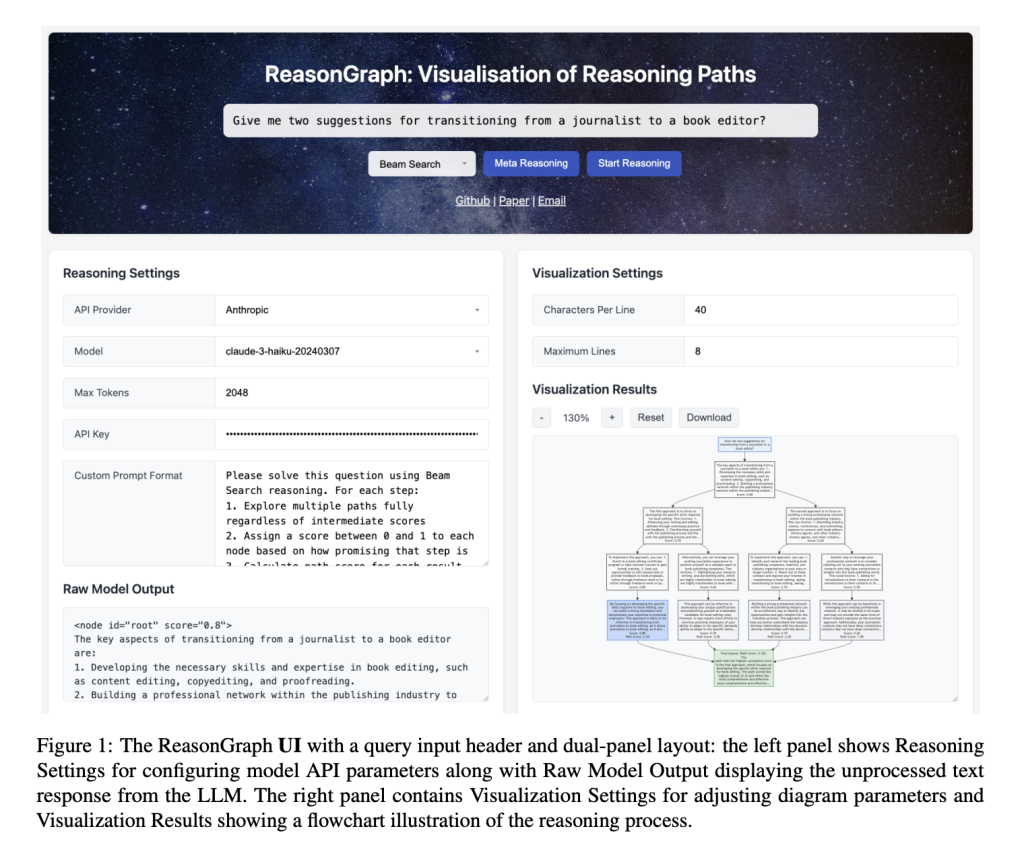Click the ReasonGraph page title
This screenshot has width=1024, height=860.
coord(510,74)
